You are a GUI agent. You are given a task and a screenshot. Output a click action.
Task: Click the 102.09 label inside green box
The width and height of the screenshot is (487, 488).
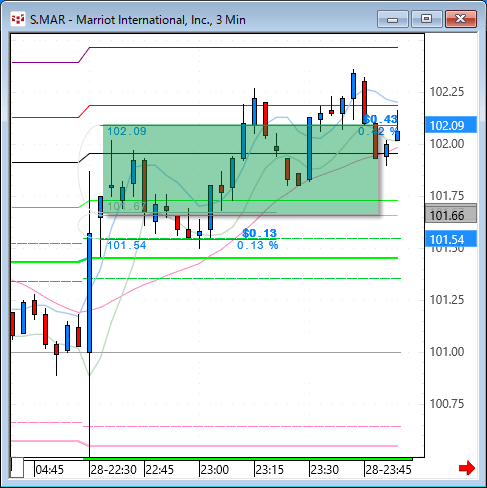tap(127, 131)
